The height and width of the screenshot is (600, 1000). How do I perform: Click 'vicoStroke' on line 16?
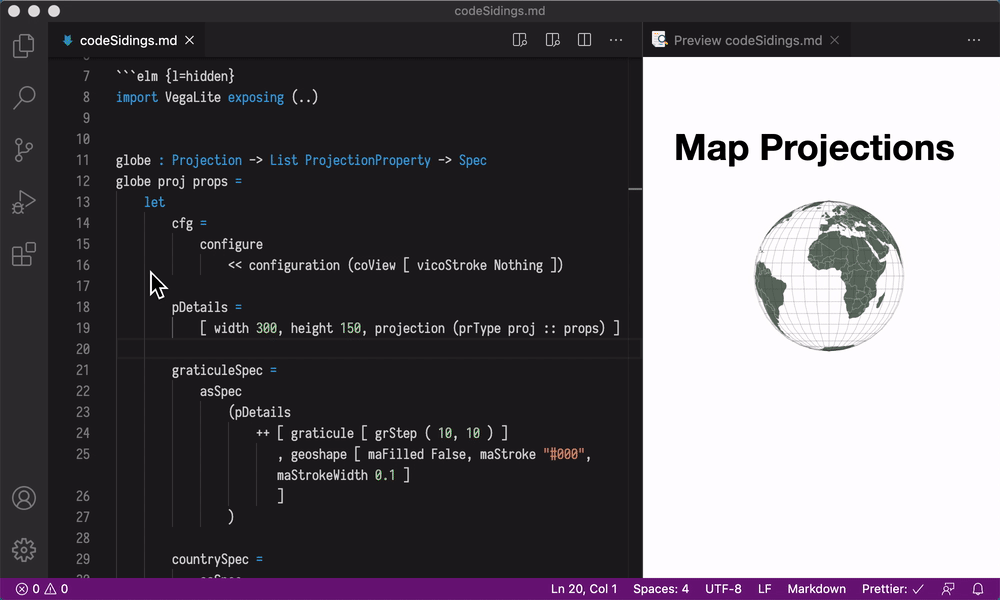(x=452, y=265)
